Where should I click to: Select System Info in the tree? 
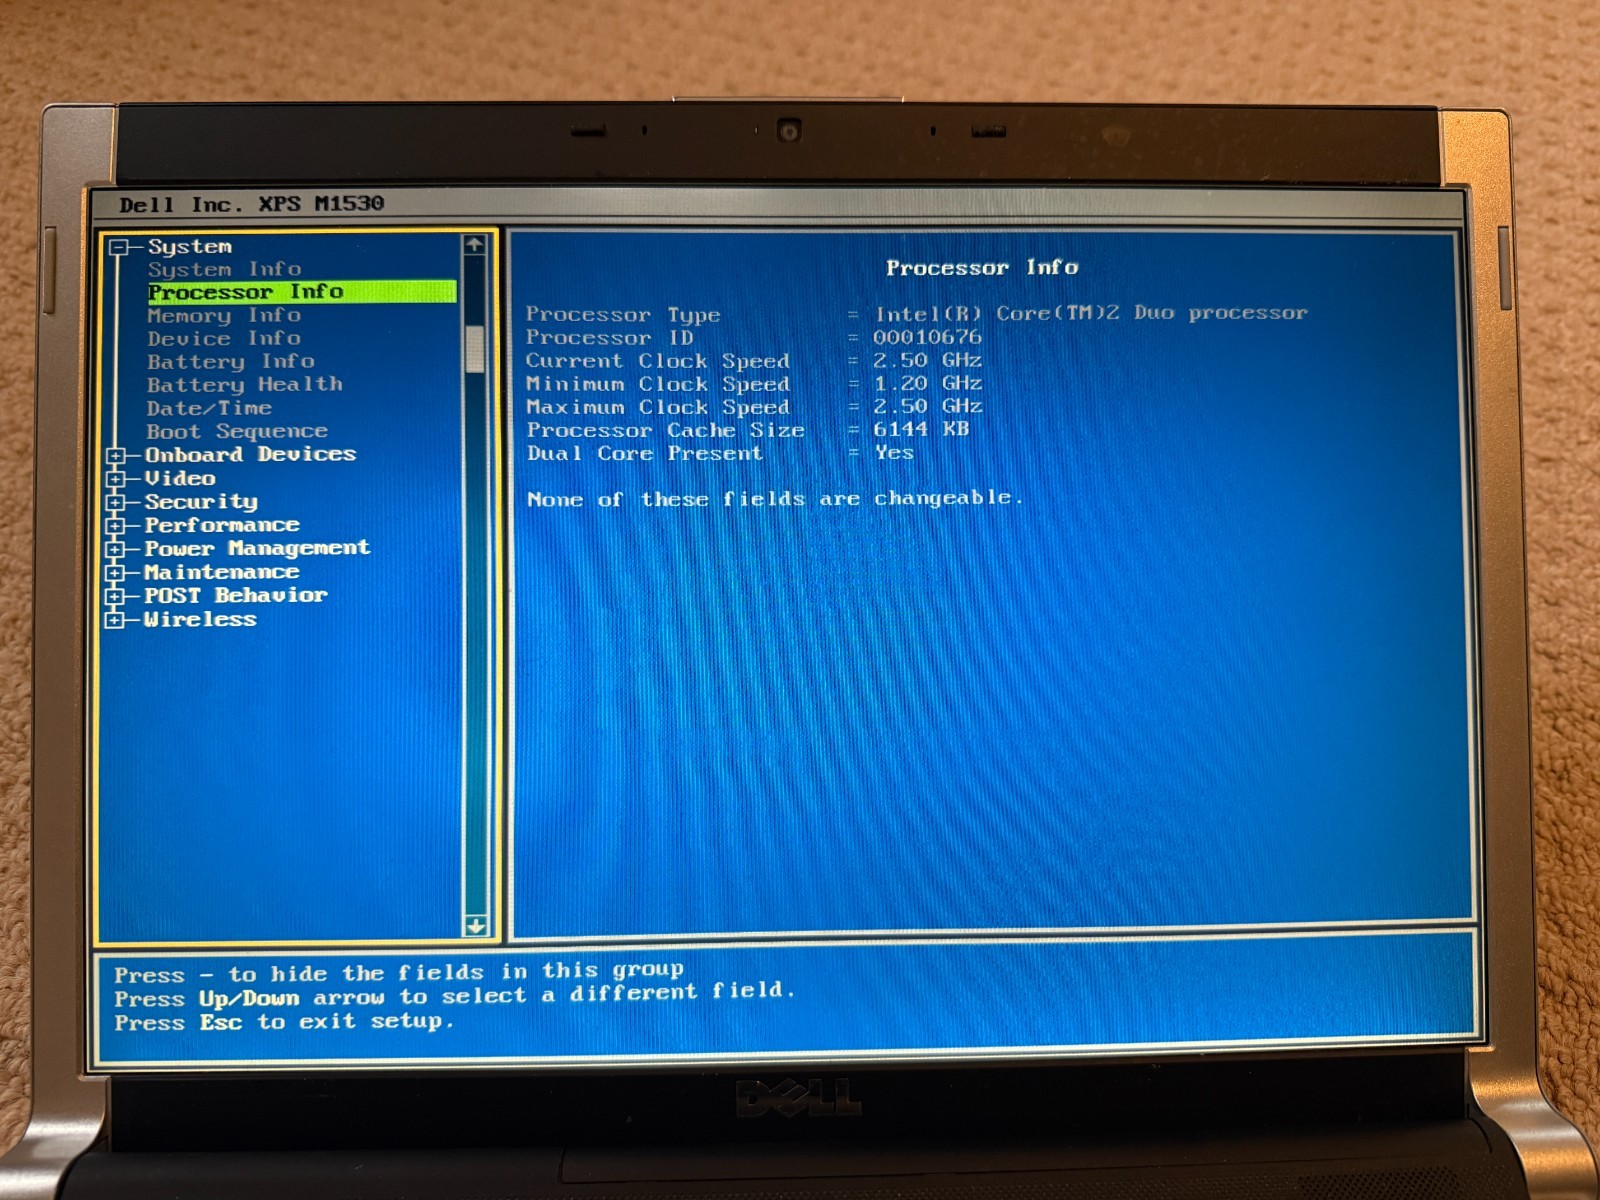tap(224, 269)
